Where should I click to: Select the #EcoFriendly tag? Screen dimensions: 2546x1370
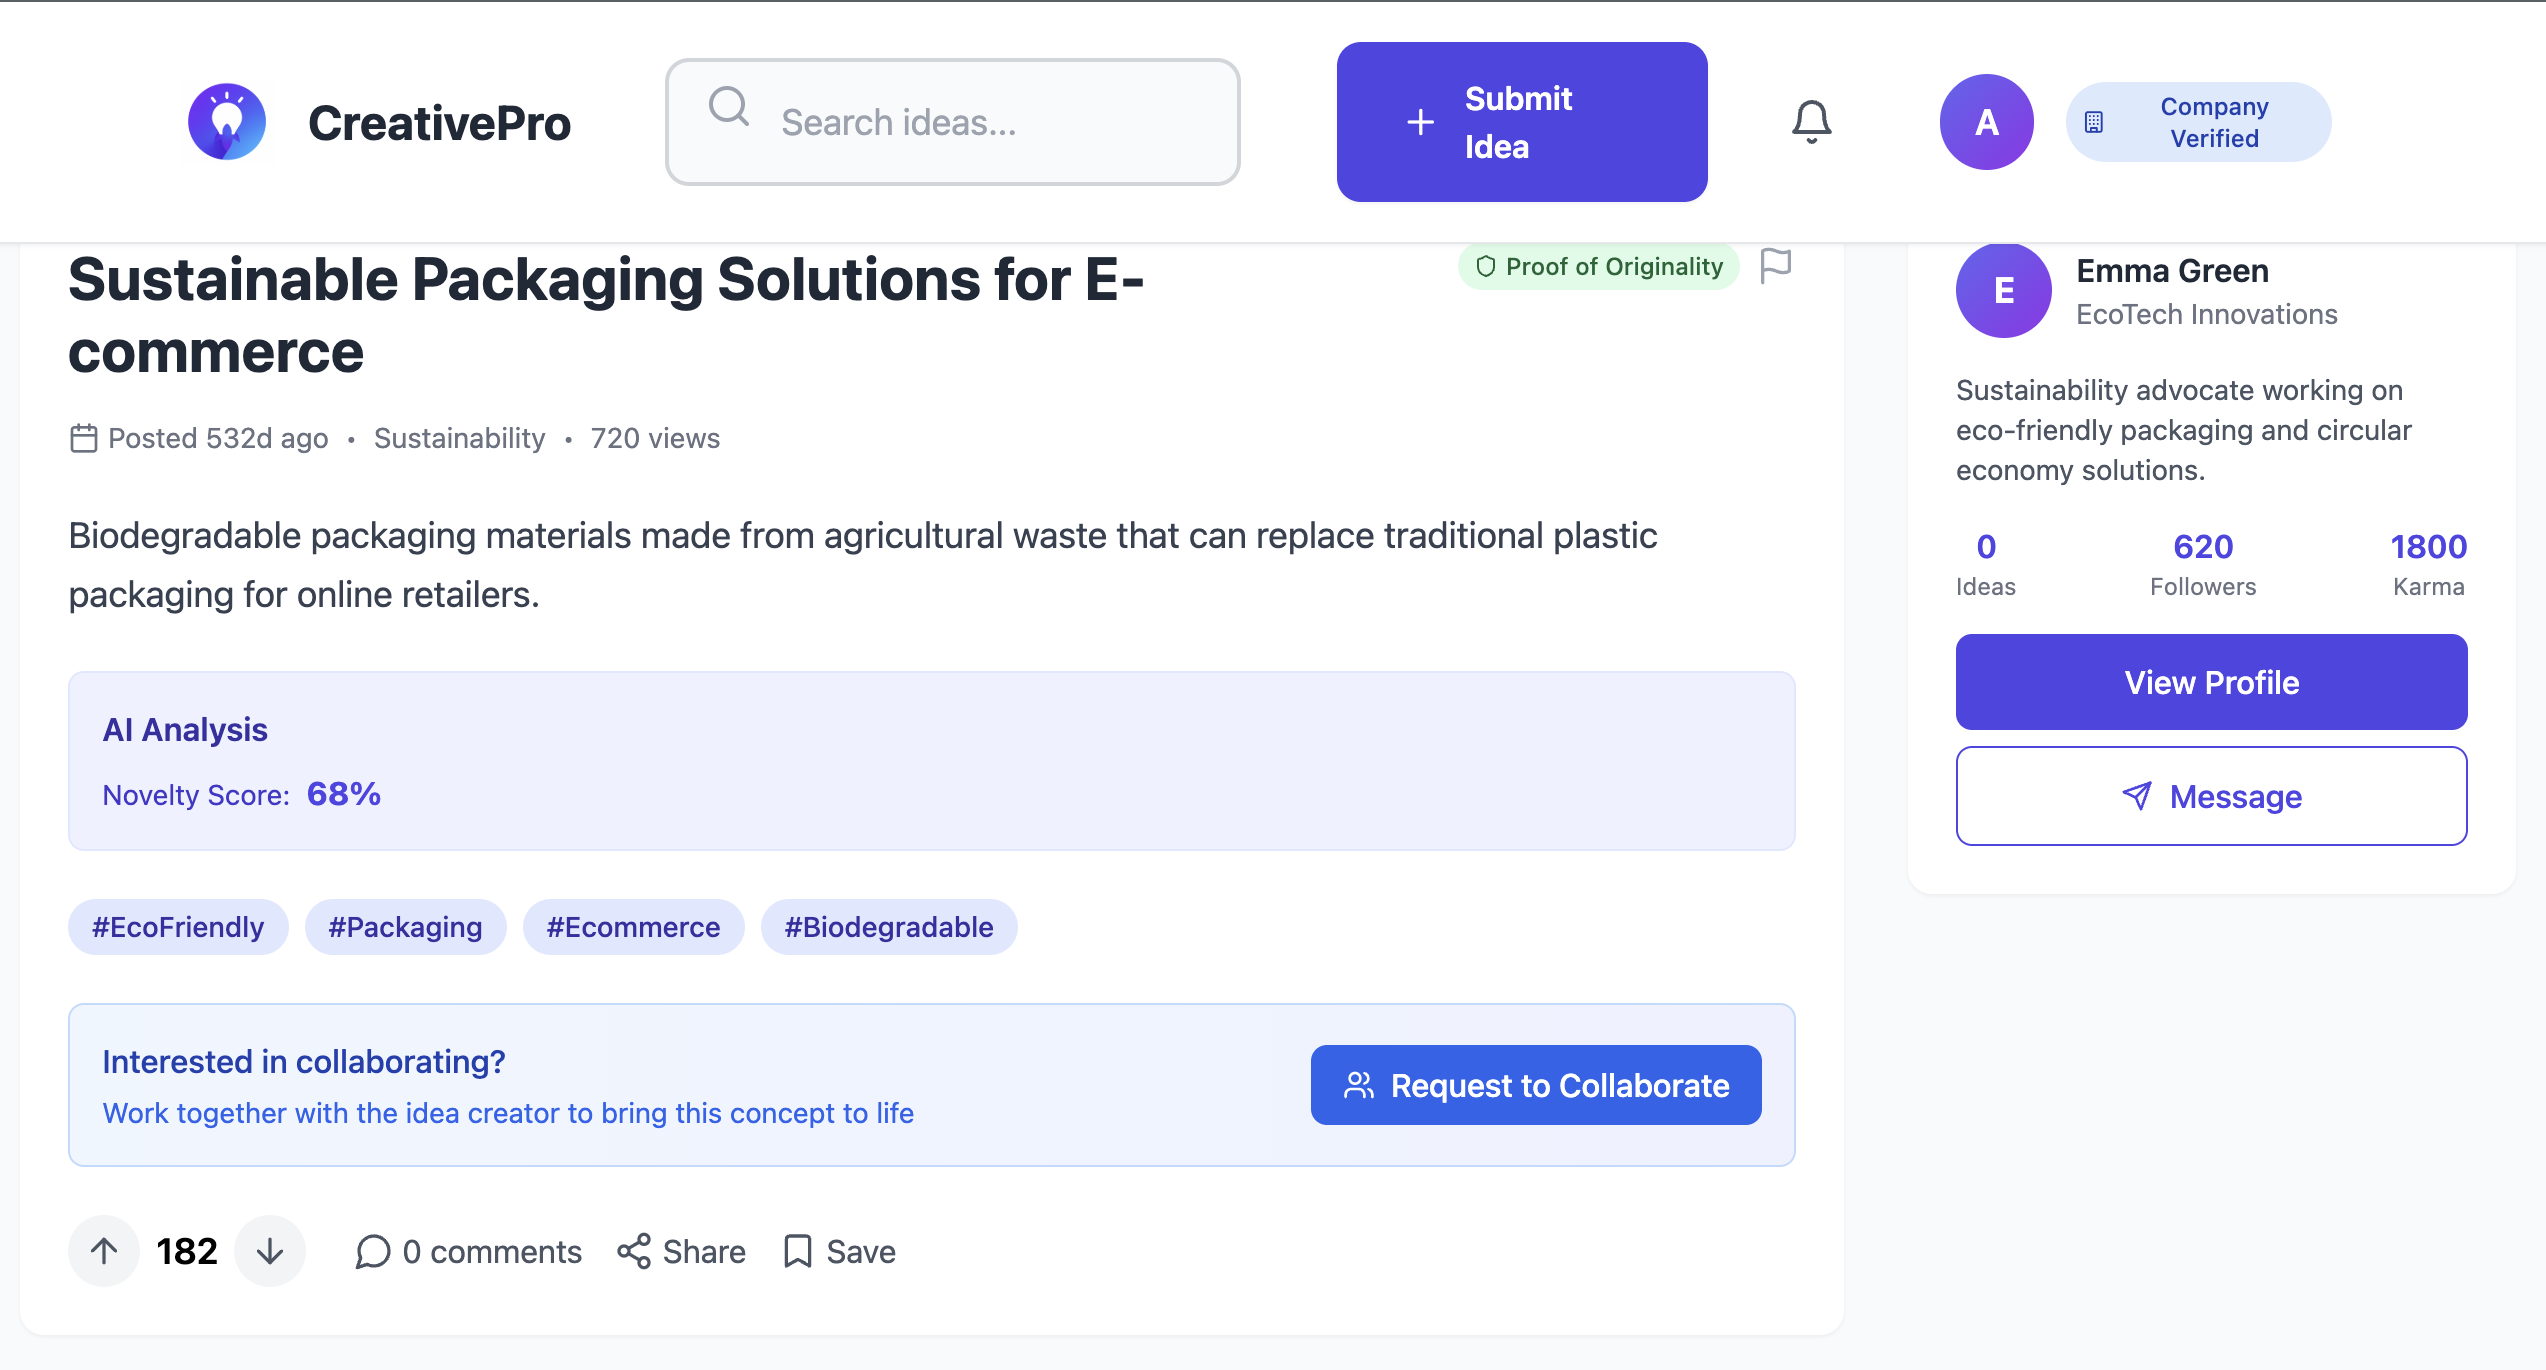178,927
